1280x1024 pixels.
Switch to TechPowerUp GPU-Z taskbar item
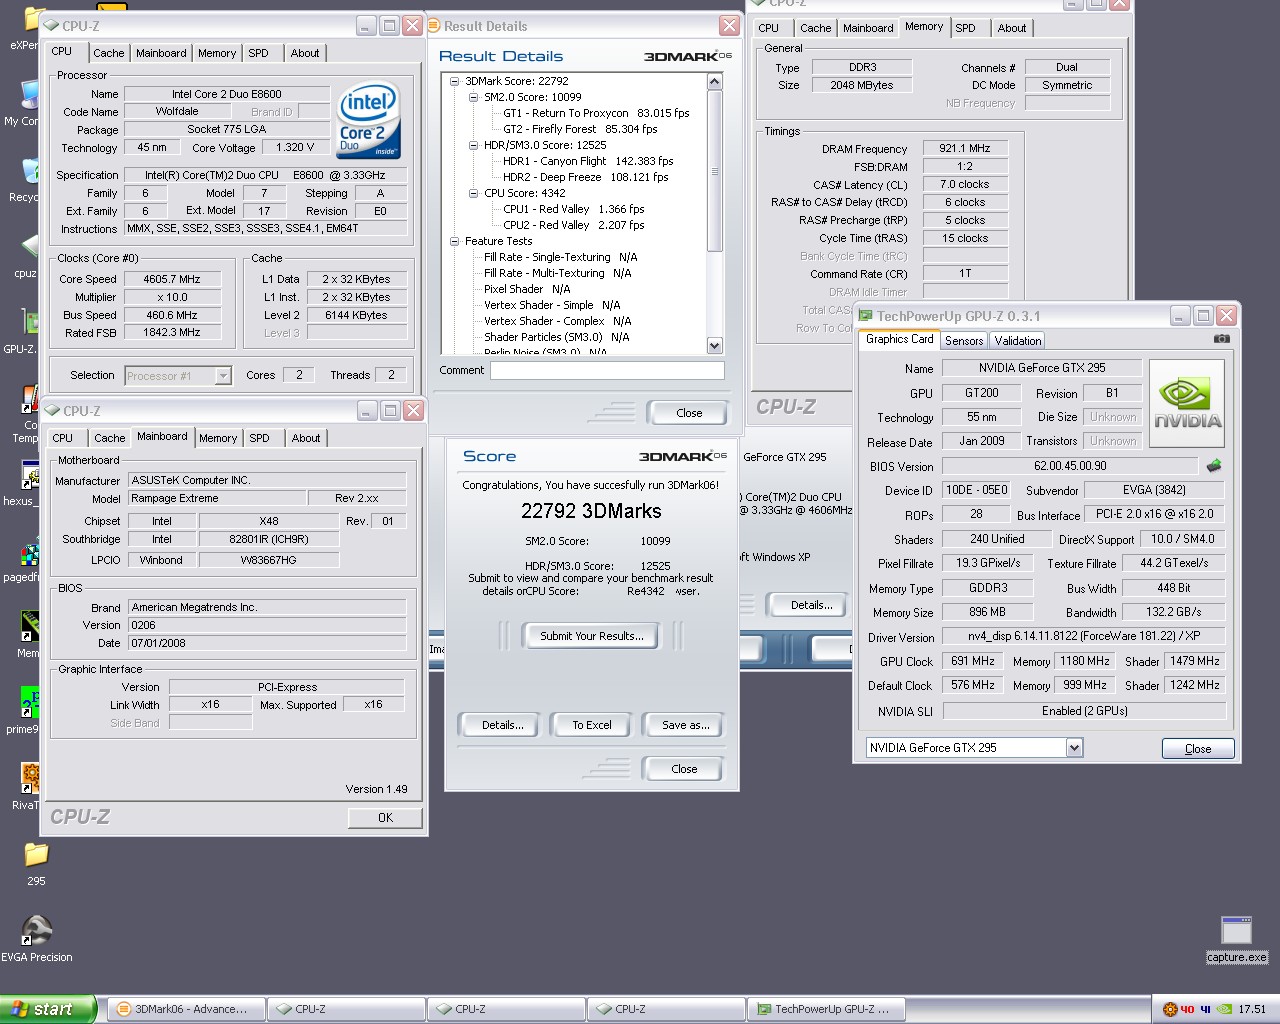pyautogui.click(x=826, y=1009)
